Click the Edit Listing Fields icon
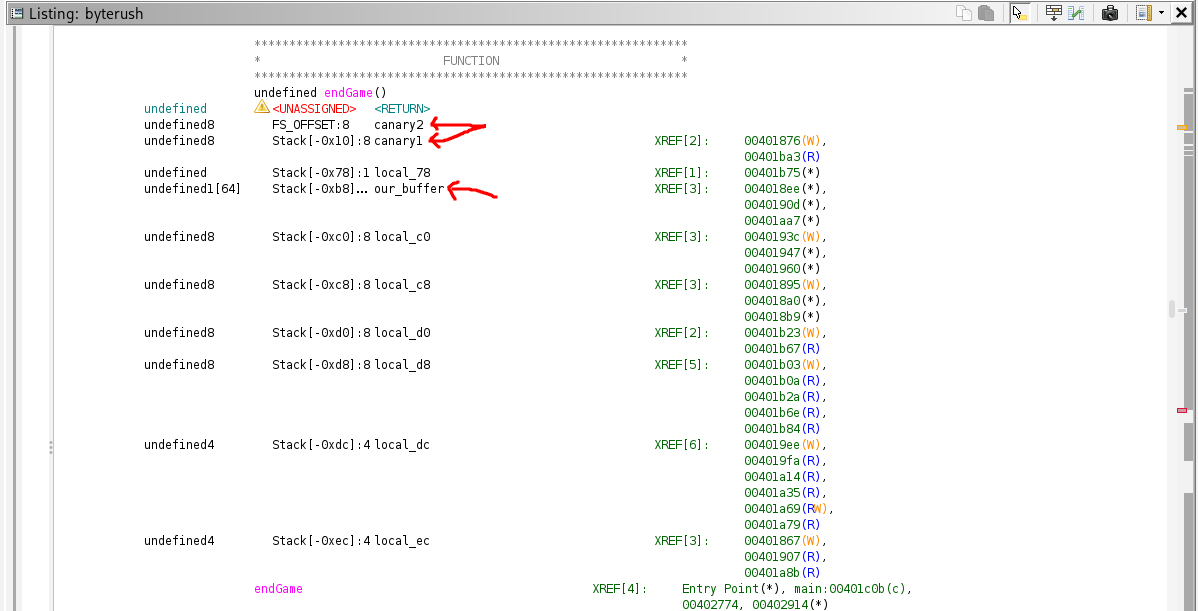This screenshot has width=1198, height=611. [1053, 12]
